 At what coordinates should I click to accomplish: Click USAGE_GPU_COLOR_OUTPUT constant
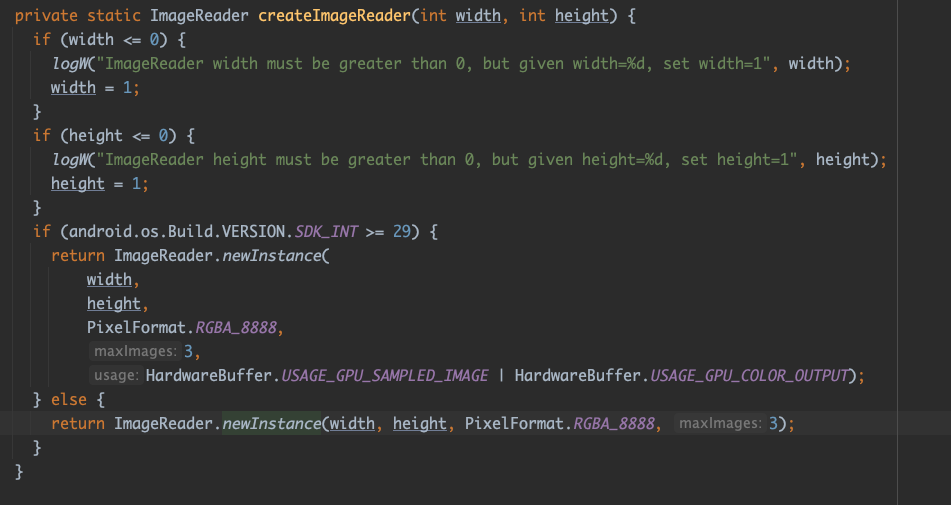click(749, 375)
